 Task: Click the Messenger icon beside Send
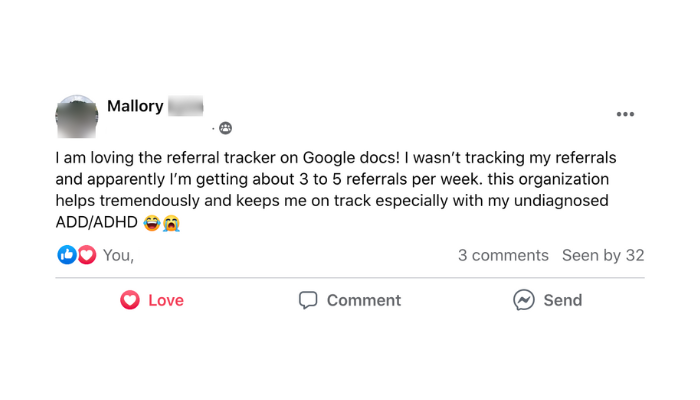(x=523, y=300)
